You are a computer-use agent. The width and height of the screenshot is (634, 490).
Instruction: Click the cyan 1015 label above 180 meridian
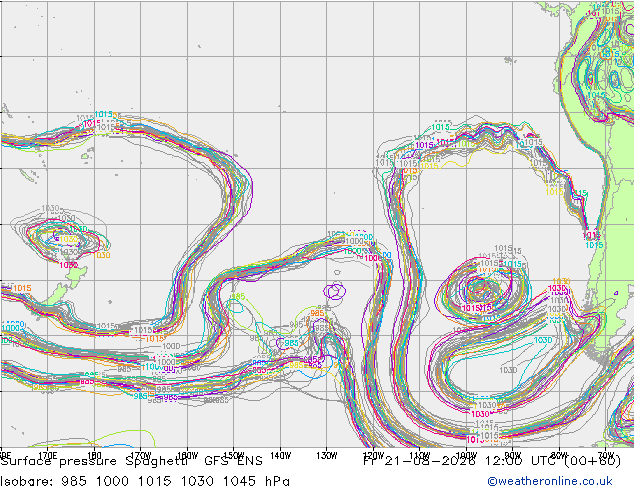point(104,114)
